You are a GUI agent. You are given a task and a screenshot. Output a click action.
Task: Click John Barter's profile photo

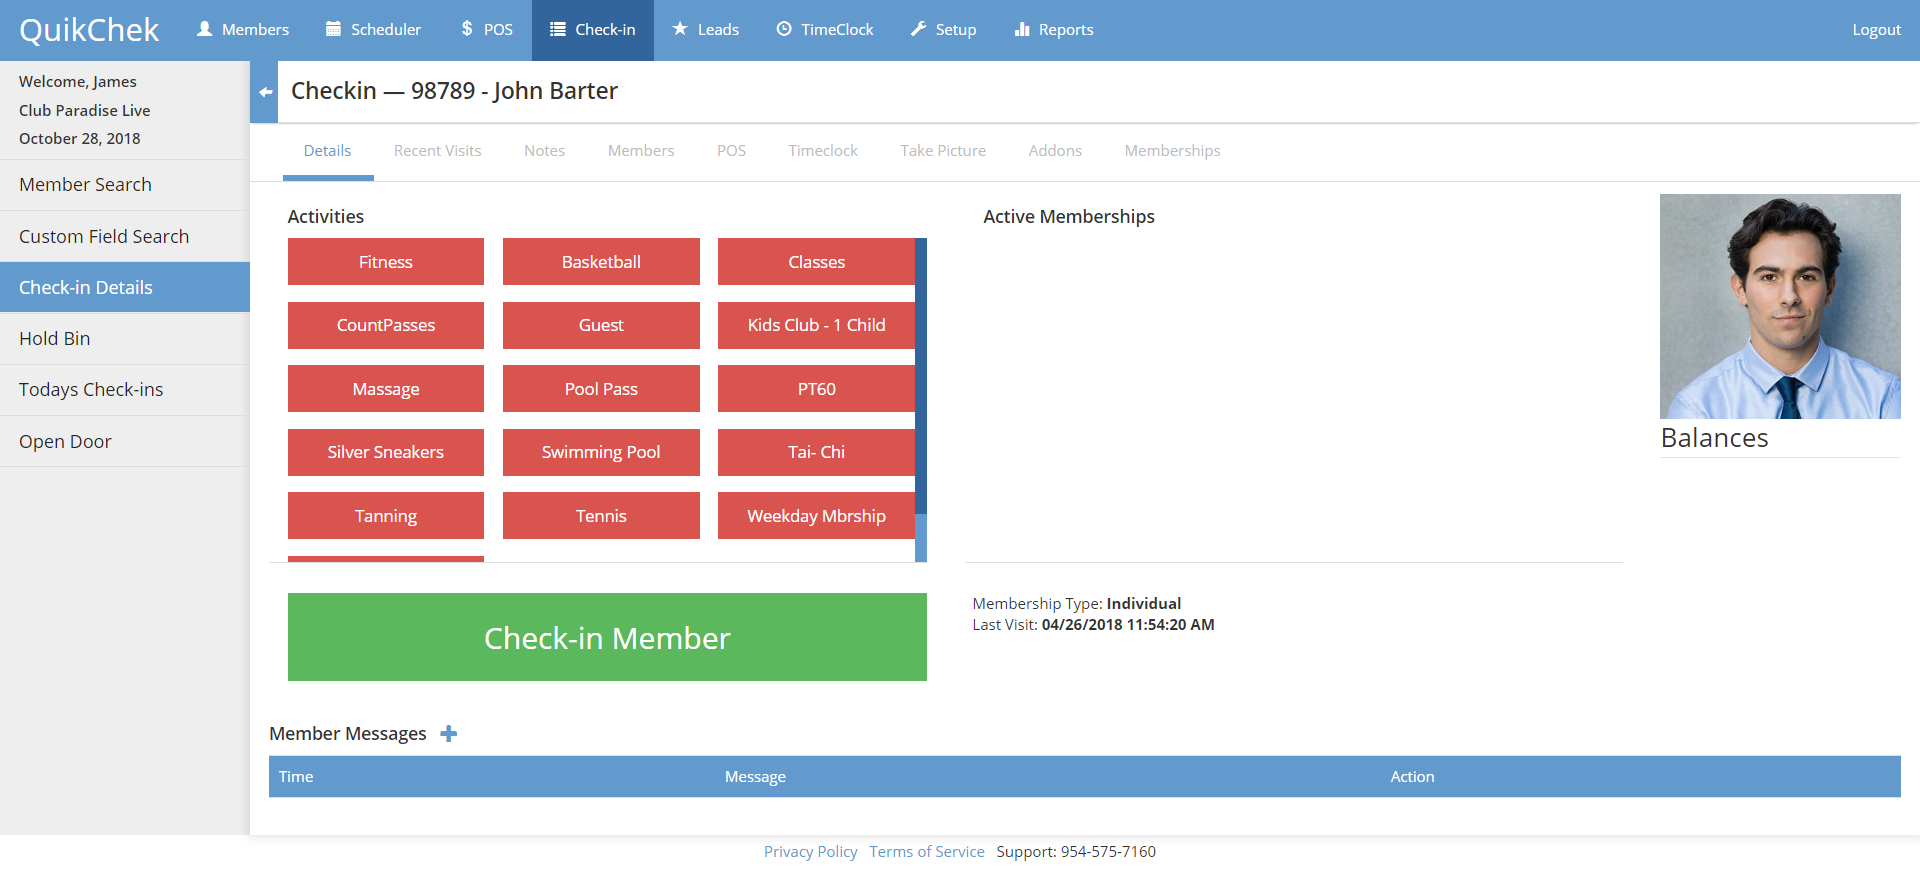pos(1780,306)
